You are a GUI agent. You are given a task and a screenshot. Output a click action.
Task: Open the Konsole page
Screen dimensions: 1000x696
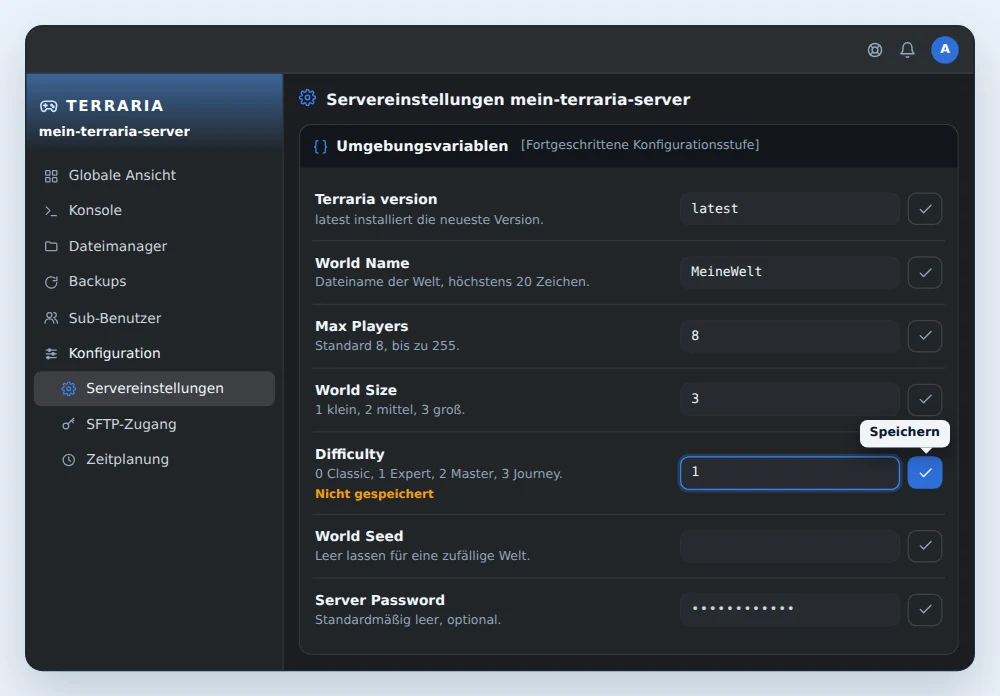[x=154, y=211]
